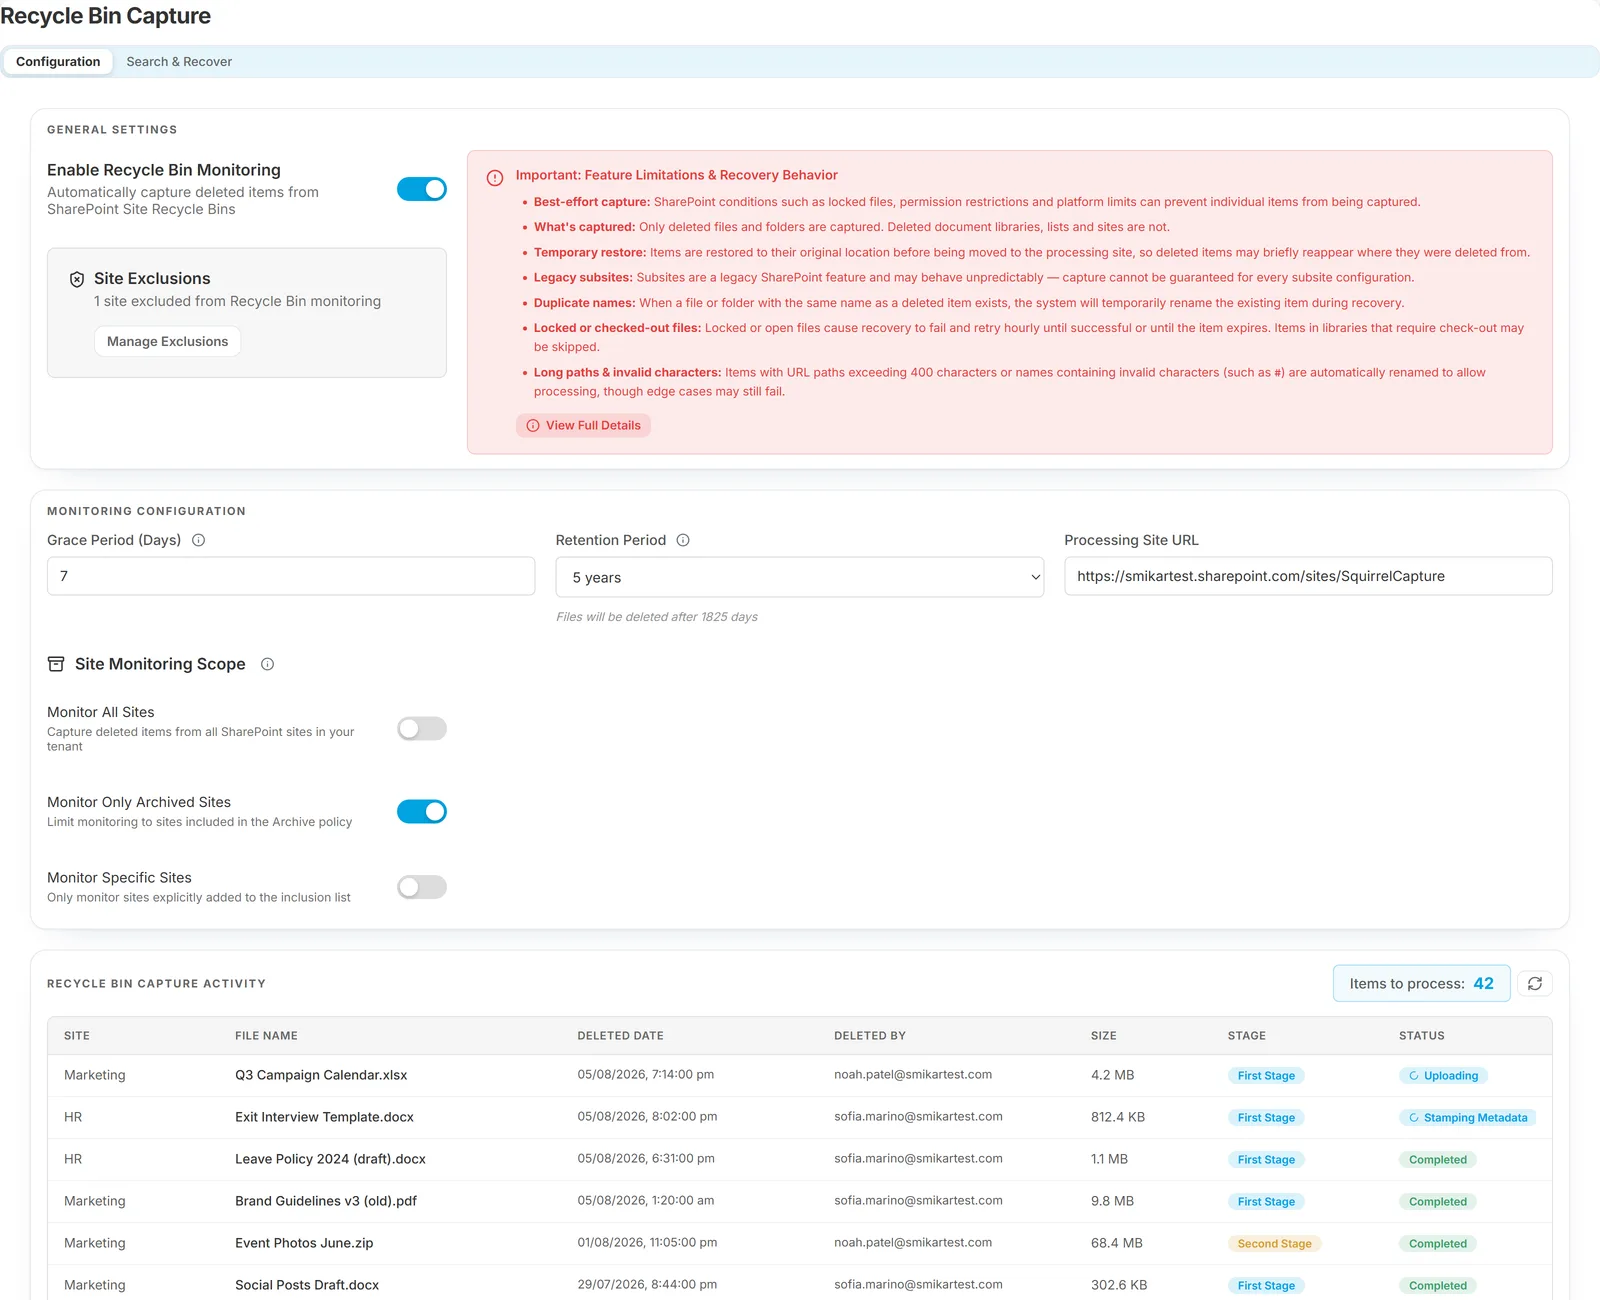
Task: Click the Site Monitoring Scope info icon
Action: 267,664
